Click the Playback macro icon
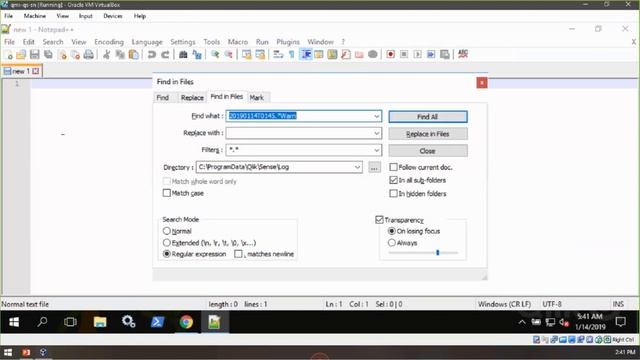The height and width of the screenshot is (360, 640). (418, 54)
